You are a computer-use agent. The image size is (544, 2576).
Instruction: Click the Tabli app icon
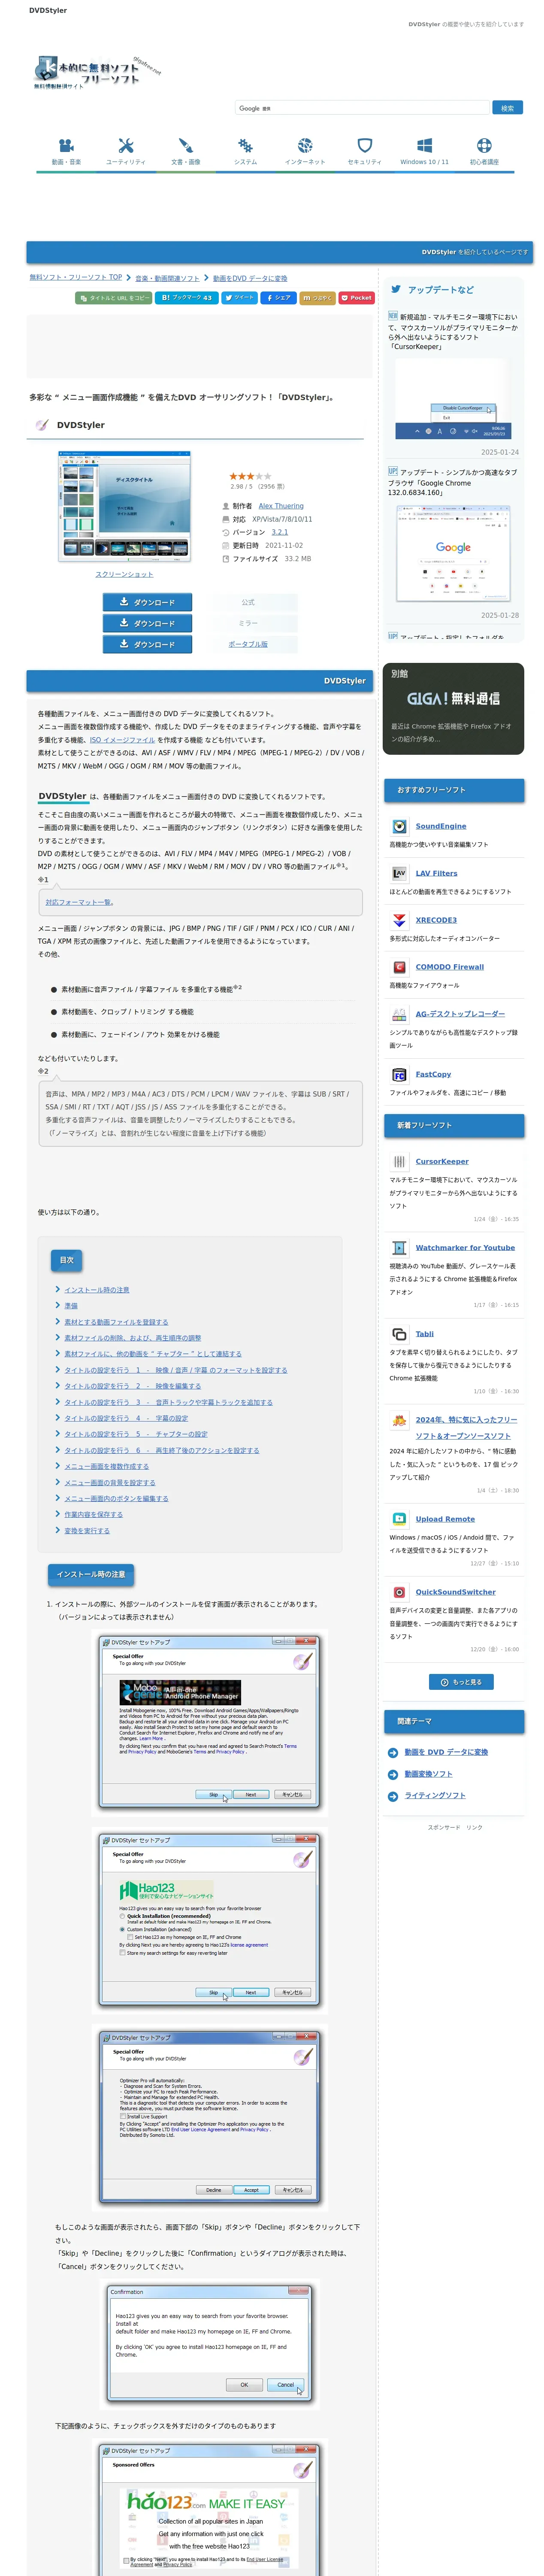[x=399, y=1334]
